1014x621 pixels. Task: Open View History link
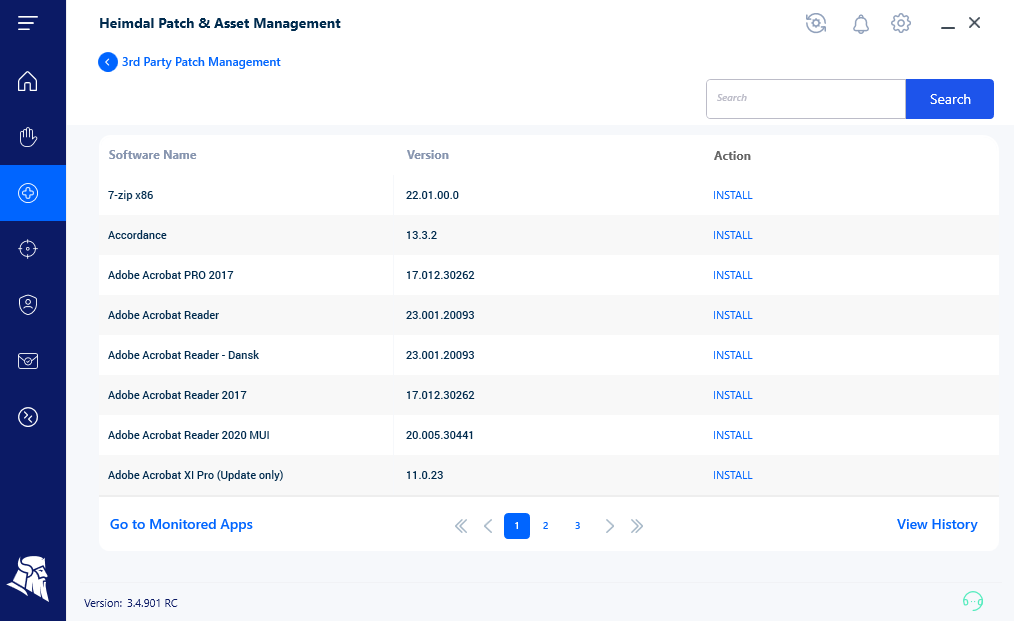tap(937, 525)
